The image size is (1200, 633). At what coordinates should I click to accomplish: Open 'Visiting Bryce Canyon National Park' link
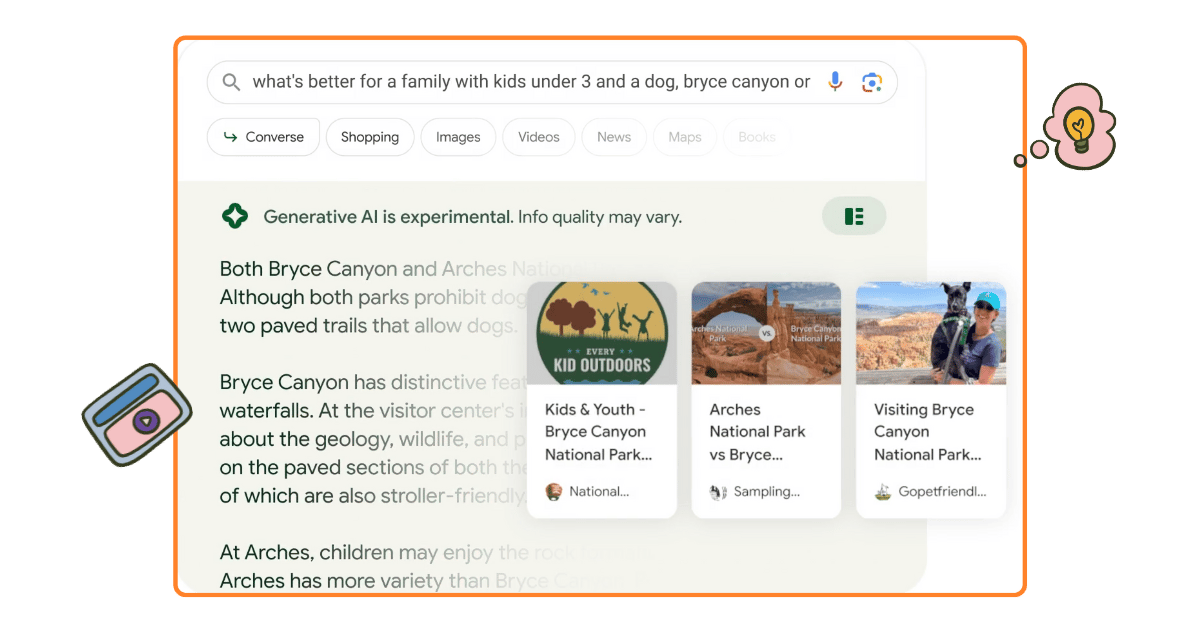[x=928, y=432]
